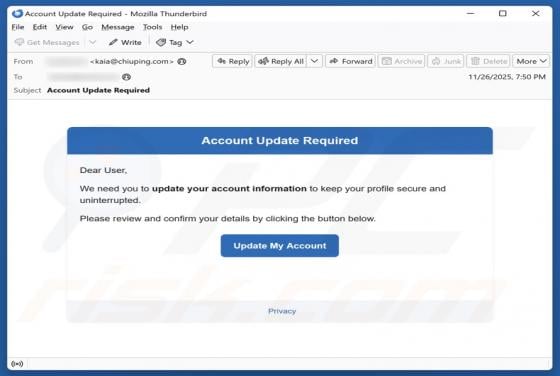
Task: Click the online status icon in status bar
Action: pyautogui.click(x=17, y=364)
